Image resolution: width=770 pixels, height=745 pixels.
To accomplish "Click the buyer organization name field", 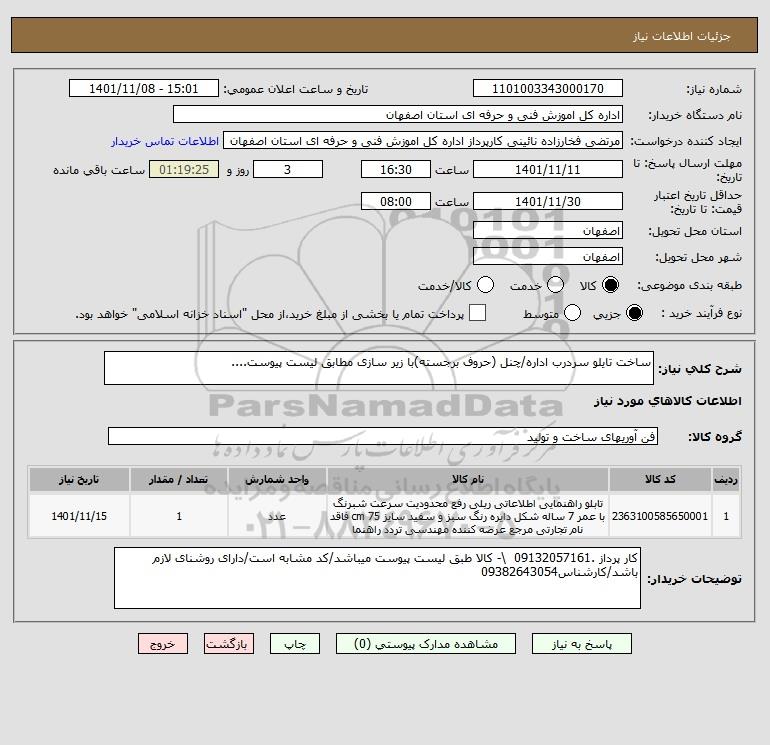I will (x=398, y=114).
